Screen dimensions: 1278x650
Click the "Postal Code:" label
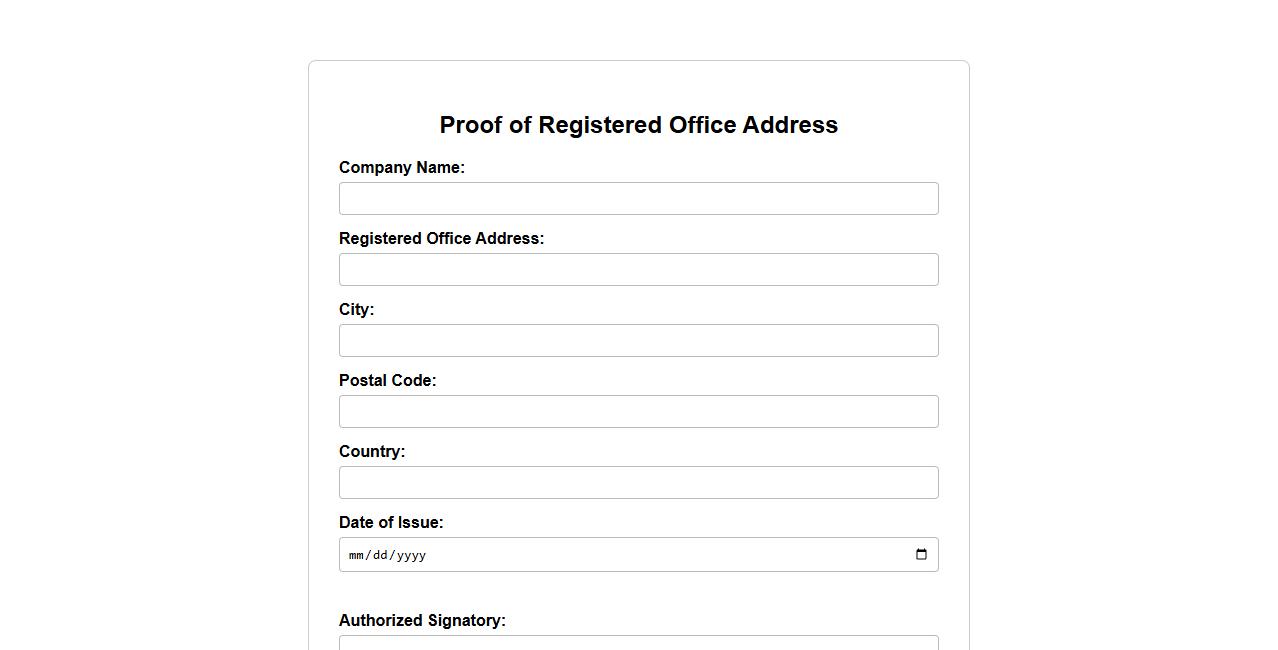[387, 381]
